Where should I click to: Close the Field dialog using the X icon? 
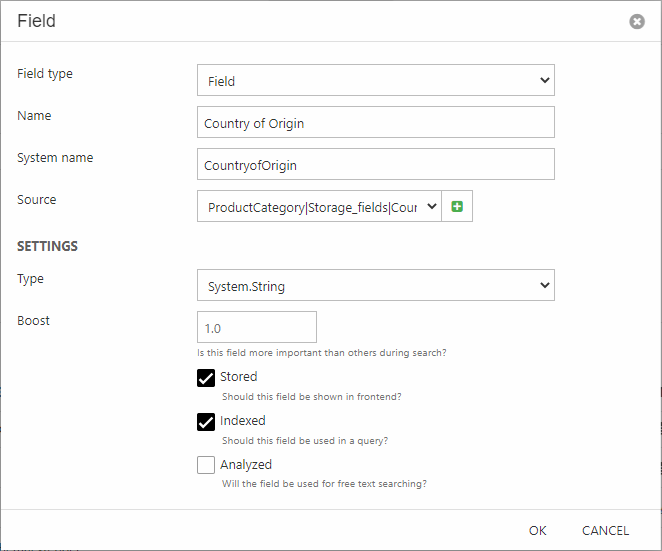click(x=637, y=21)
